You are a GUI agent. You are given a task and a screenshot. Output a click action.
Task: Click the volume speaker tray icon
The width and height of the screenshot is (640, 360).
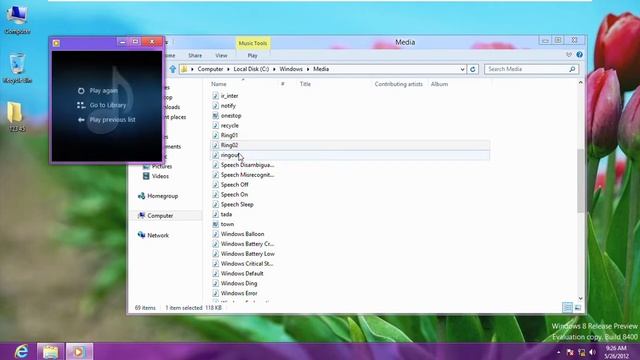click(593, 352)
